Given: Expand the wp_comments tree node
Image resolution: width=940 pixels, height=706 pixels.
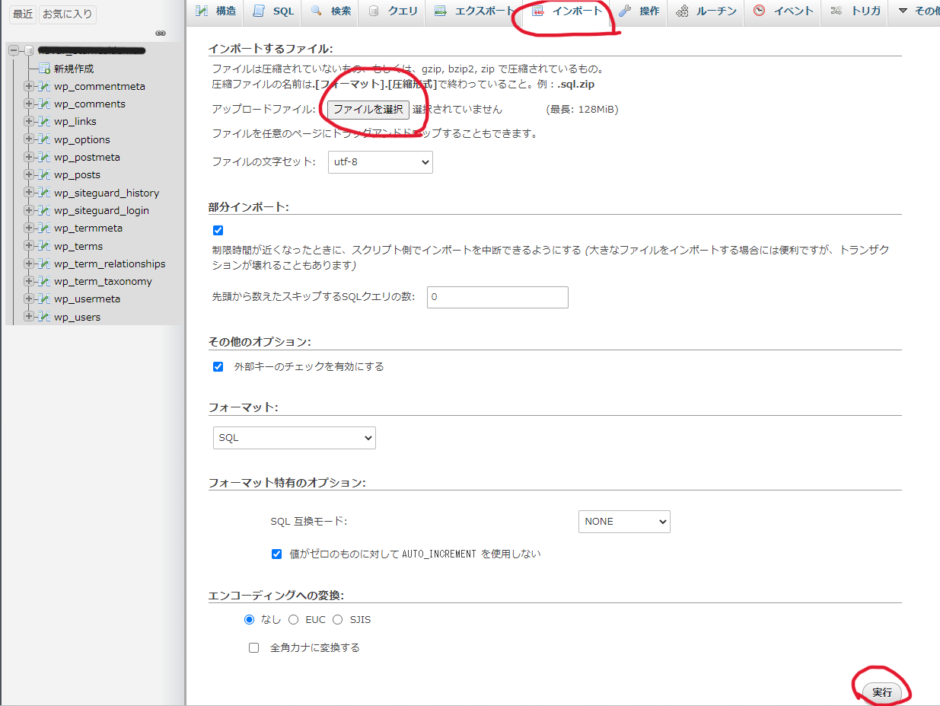Looking at the screenshot, I should [x=29, y=101].
